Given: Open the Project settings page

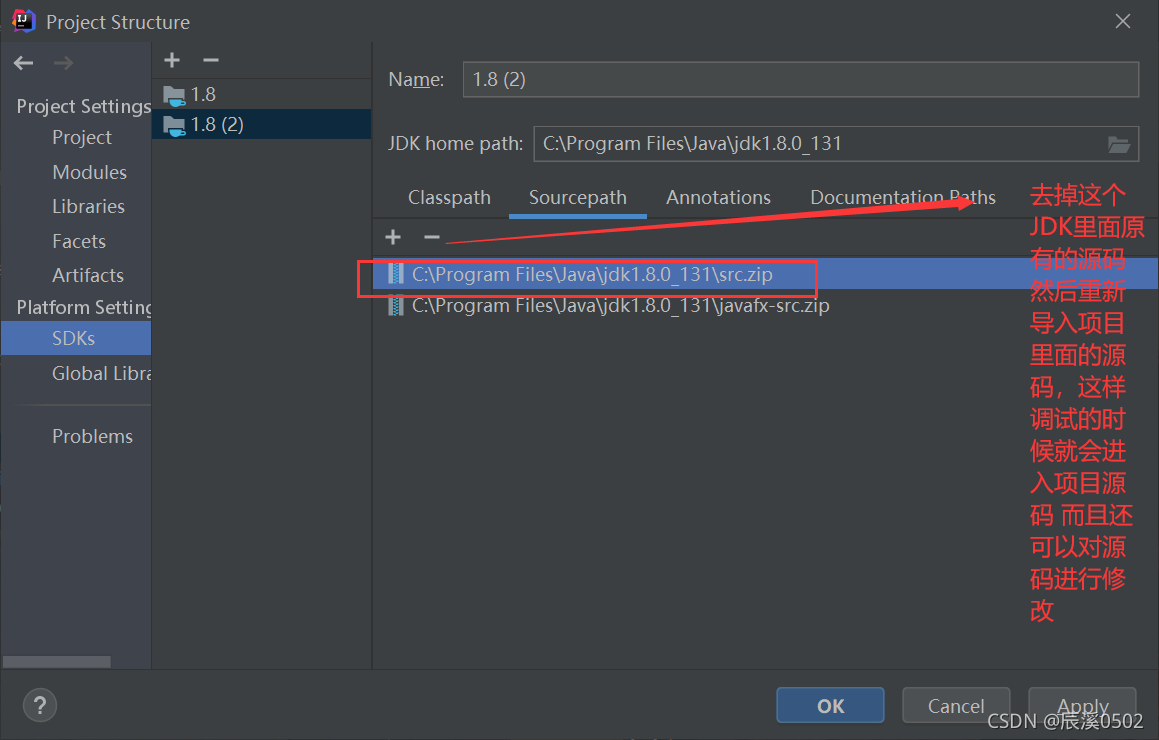Looking at the screenshot, I should pyautogui.click(x=82, y=138).
